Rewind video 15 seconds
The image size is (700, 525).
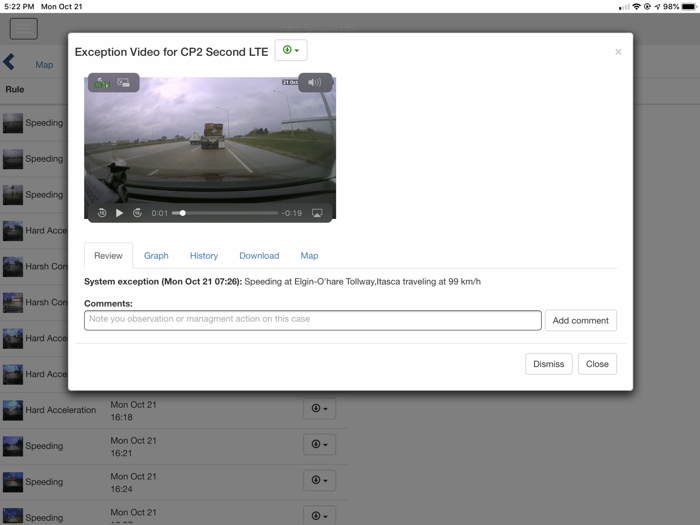pyautogui.click(x=102, y=213)
